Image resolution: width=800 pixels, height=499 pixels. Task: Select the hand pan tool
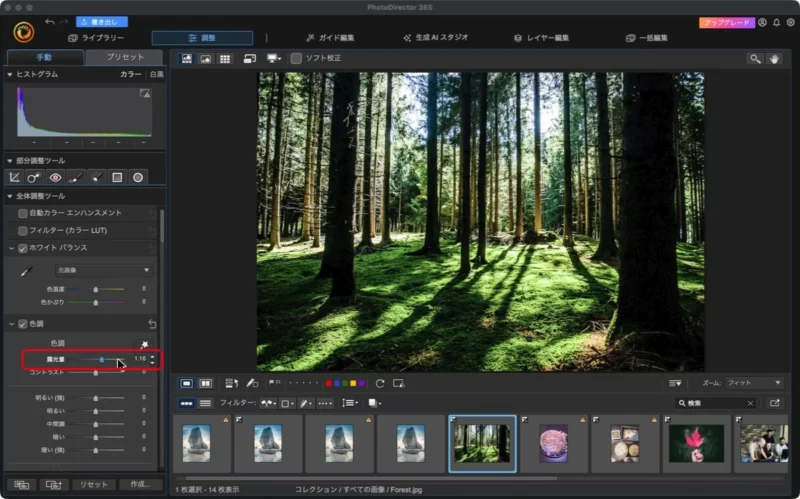pyautogui.click(x=774, y=59)
